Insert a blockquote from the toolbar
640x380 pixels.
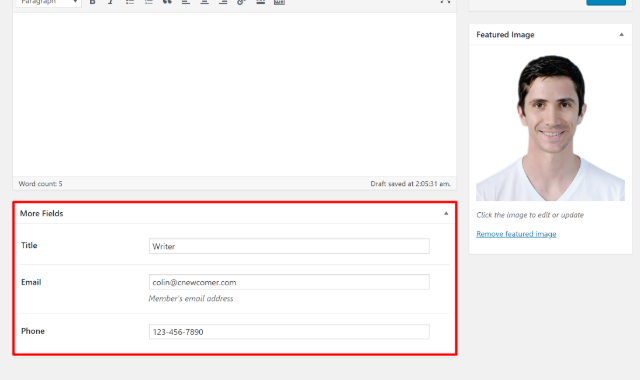click(167, 2)
